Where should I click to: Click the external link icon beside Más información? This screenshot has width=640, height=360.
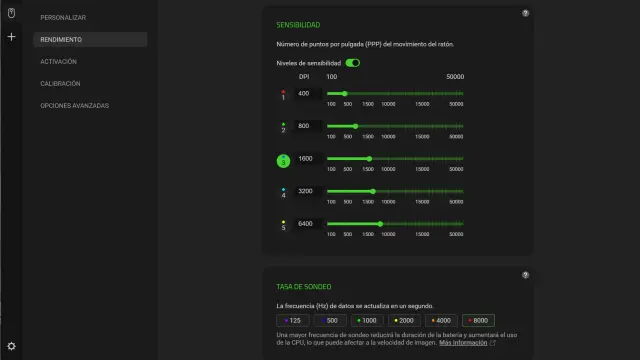pyautogui.click(x=493, y=343)
